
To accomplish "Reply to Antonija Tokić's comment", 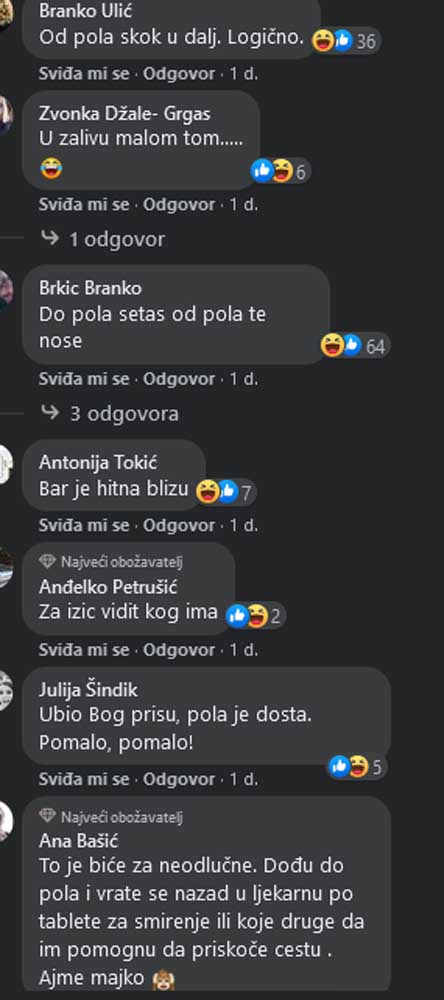I will click(x=179, y=526).
